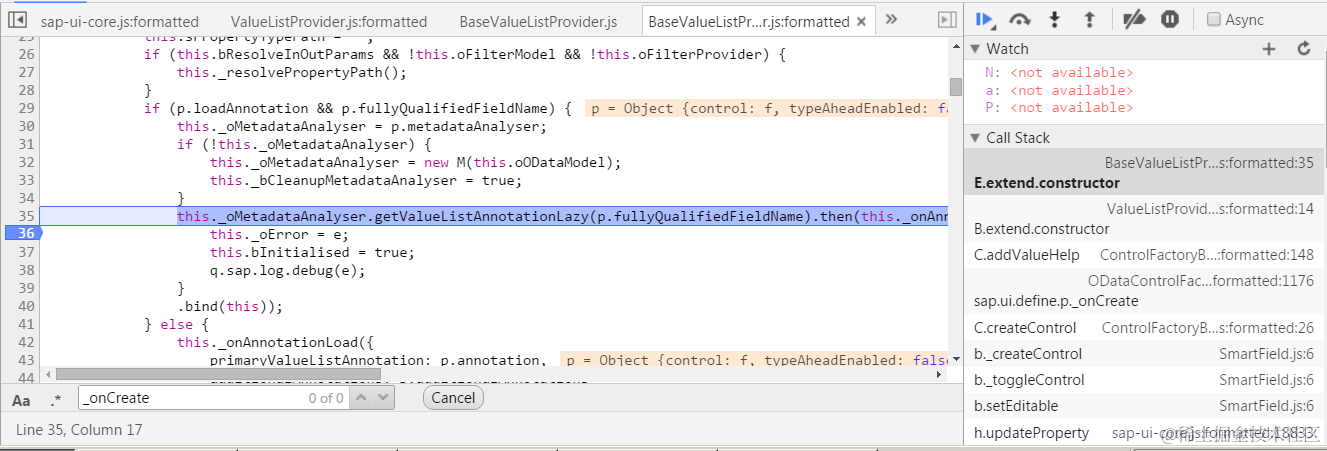The height and width of the screenshot is (451, 1327).
Task: Step into next function call
Action: point(1055,19)
